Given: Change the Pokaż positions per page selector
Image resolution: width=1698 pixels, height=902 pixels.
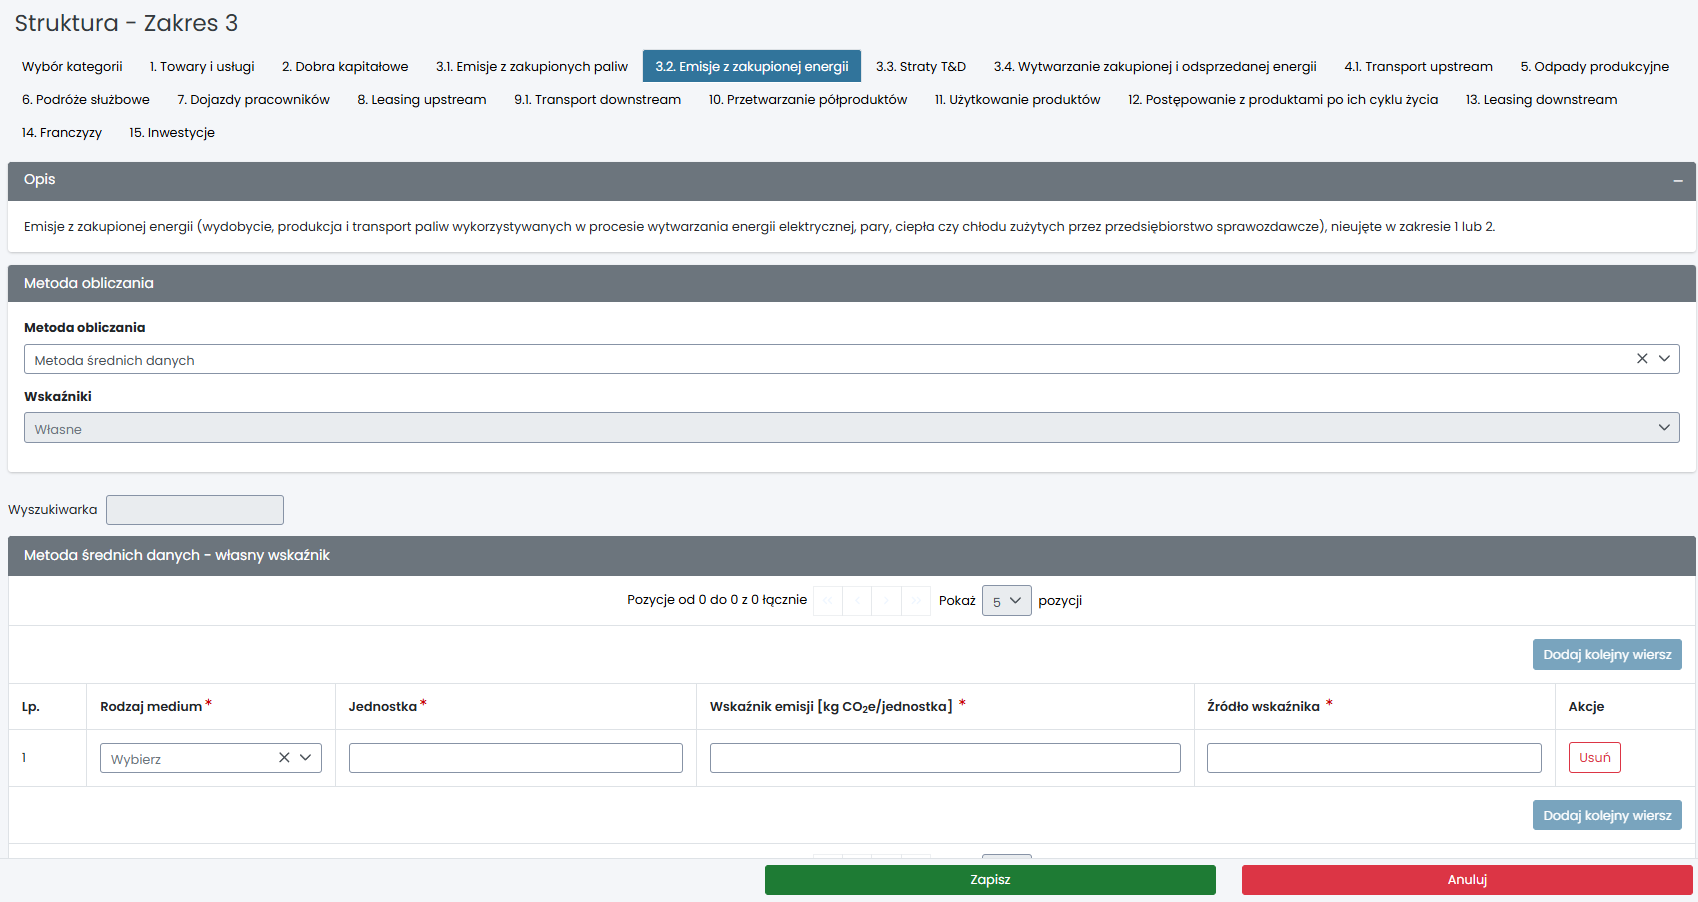Looking at the screenshot, I should (1005, 601).
